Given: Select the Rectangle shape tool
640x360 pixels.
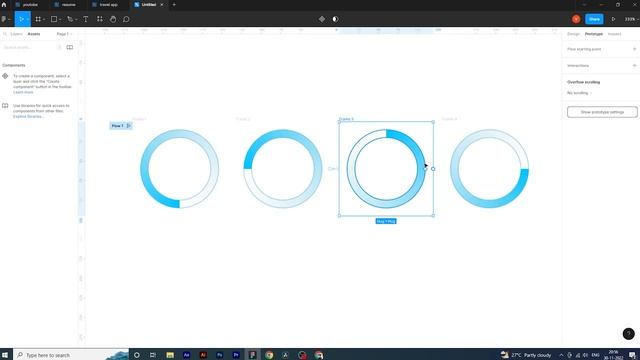Looking at the screenshot, I should (x=54, y=19).
